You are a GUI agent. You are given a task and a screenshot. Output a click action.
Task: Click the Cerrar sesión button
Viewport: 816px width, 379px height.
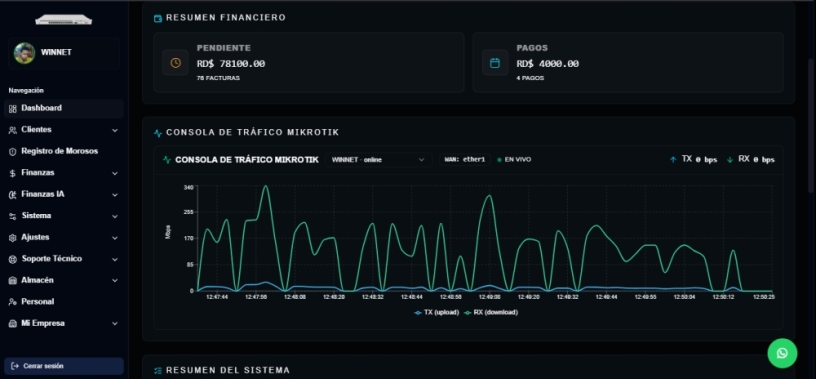coord(63,366)
